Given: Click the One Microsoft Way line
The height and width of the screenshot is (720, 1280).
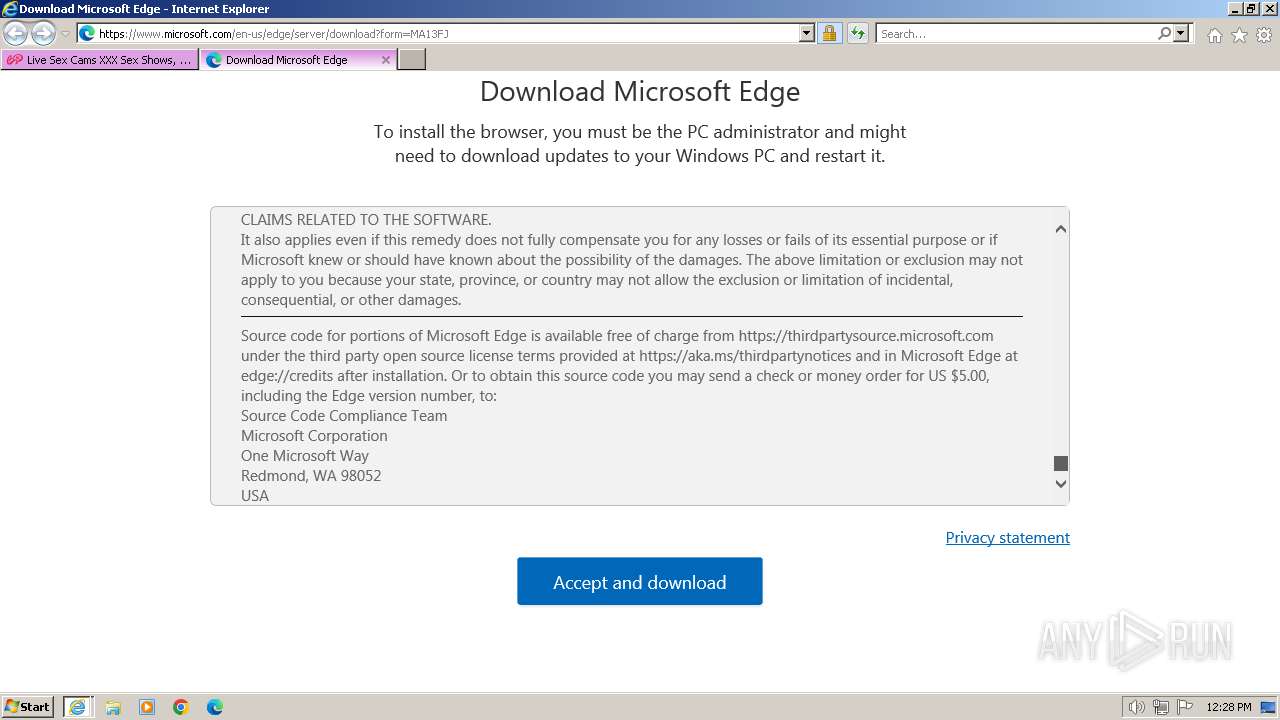Looking at the screenshot, I should (305, 455).
